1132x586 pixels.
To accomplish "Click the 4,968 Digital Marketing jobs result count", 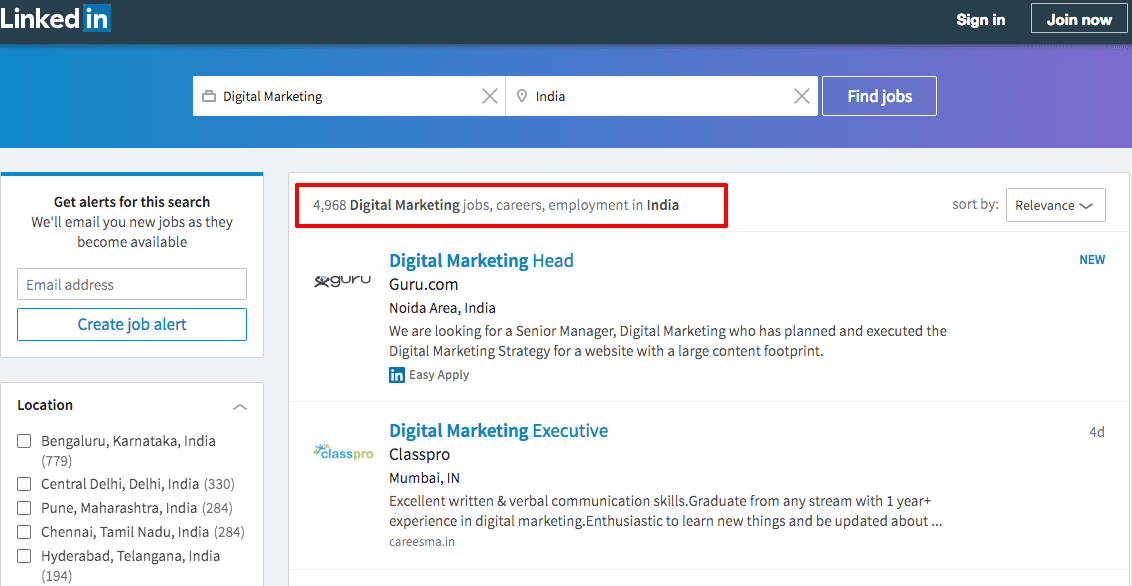I will (496, 205).
